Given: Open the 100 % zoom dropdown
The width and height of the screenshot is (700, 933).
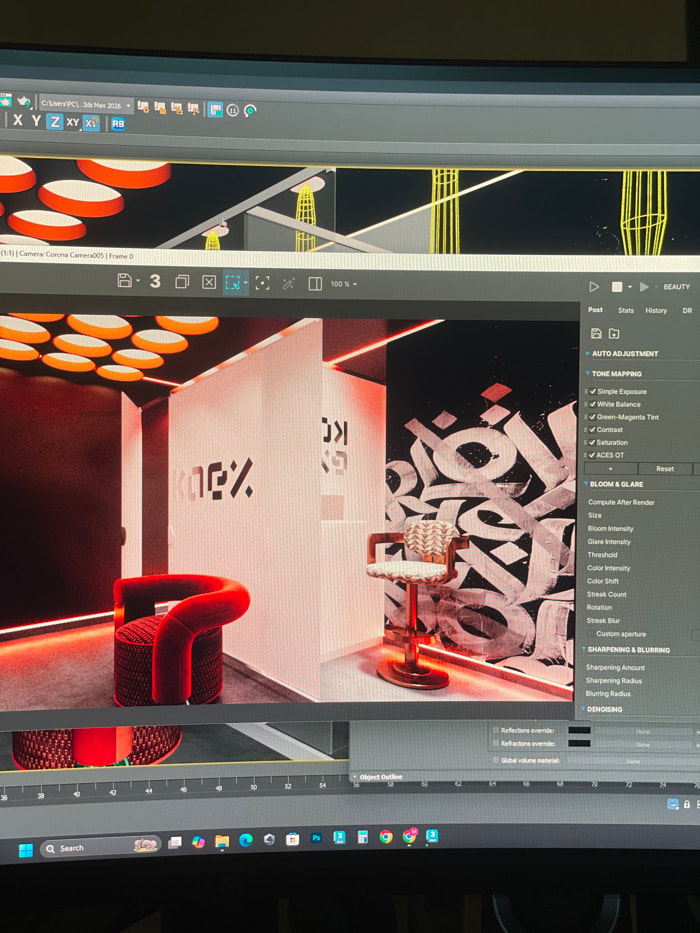Looking at the screenshot, I should [344, 284].
